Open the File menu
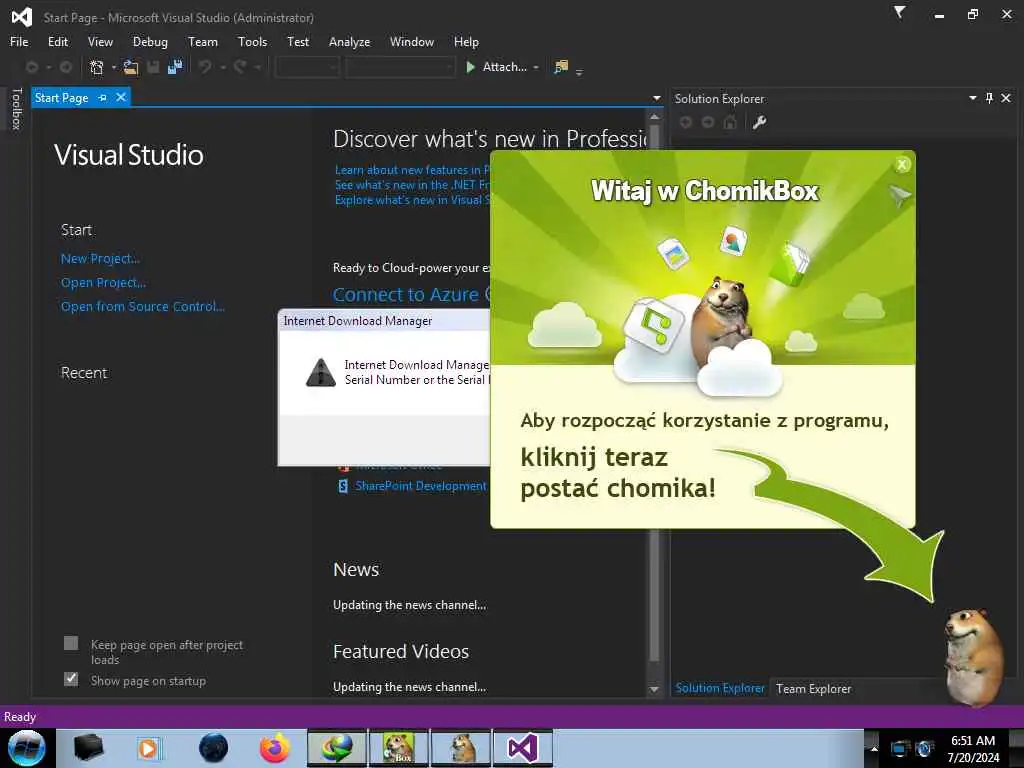 tap(19, 42)
